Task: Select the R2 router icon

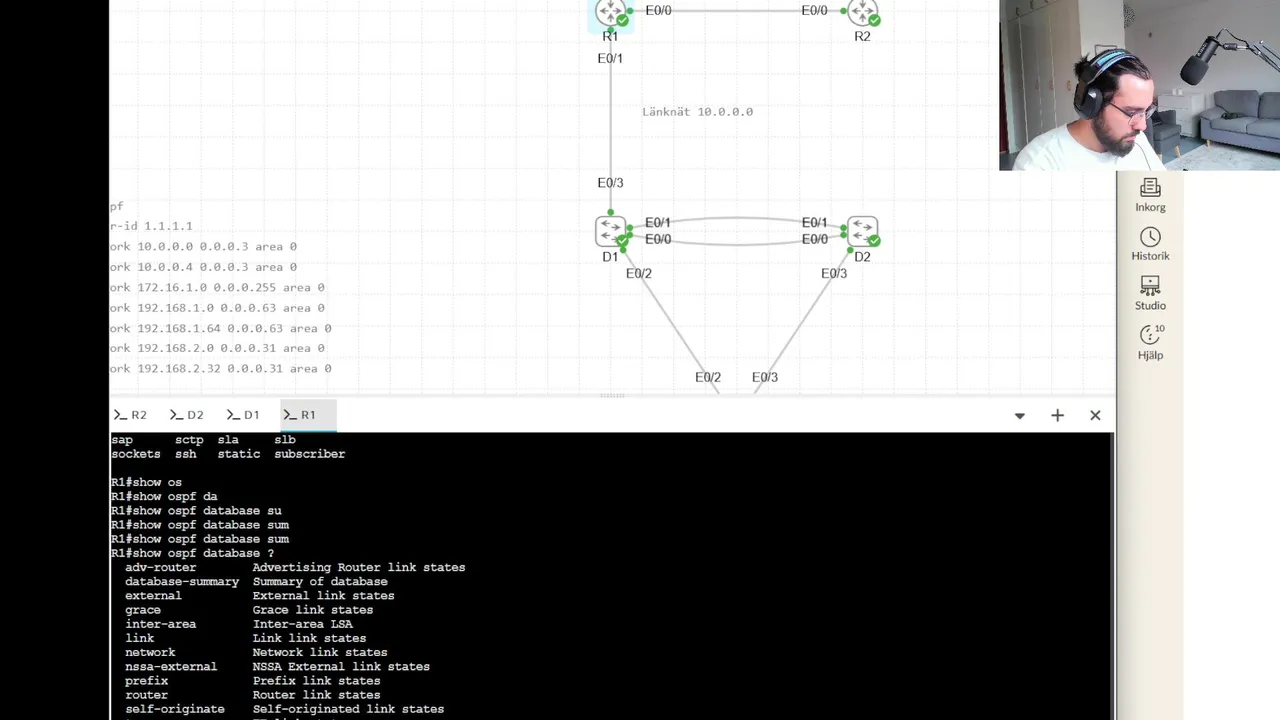Action: click(x=862, y=12)
